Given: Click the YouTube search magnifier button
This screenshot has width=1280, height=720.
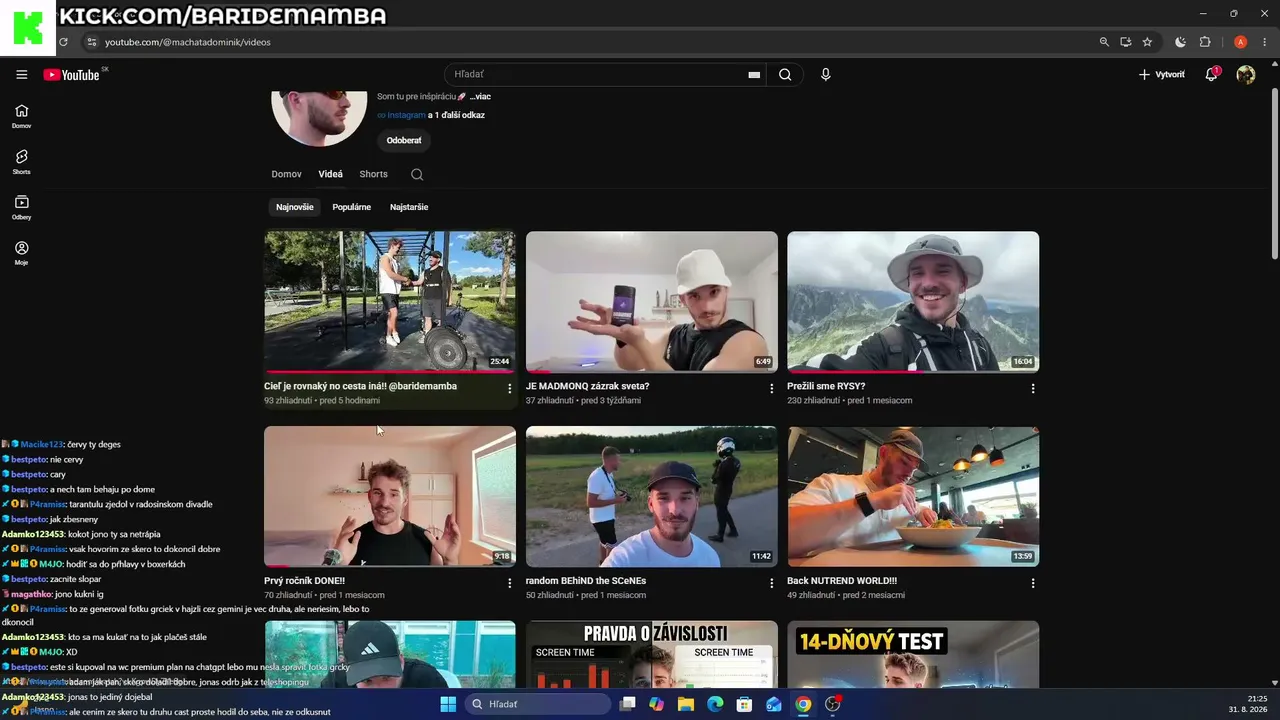Looking at the screenshot, I should coord(785,75).
